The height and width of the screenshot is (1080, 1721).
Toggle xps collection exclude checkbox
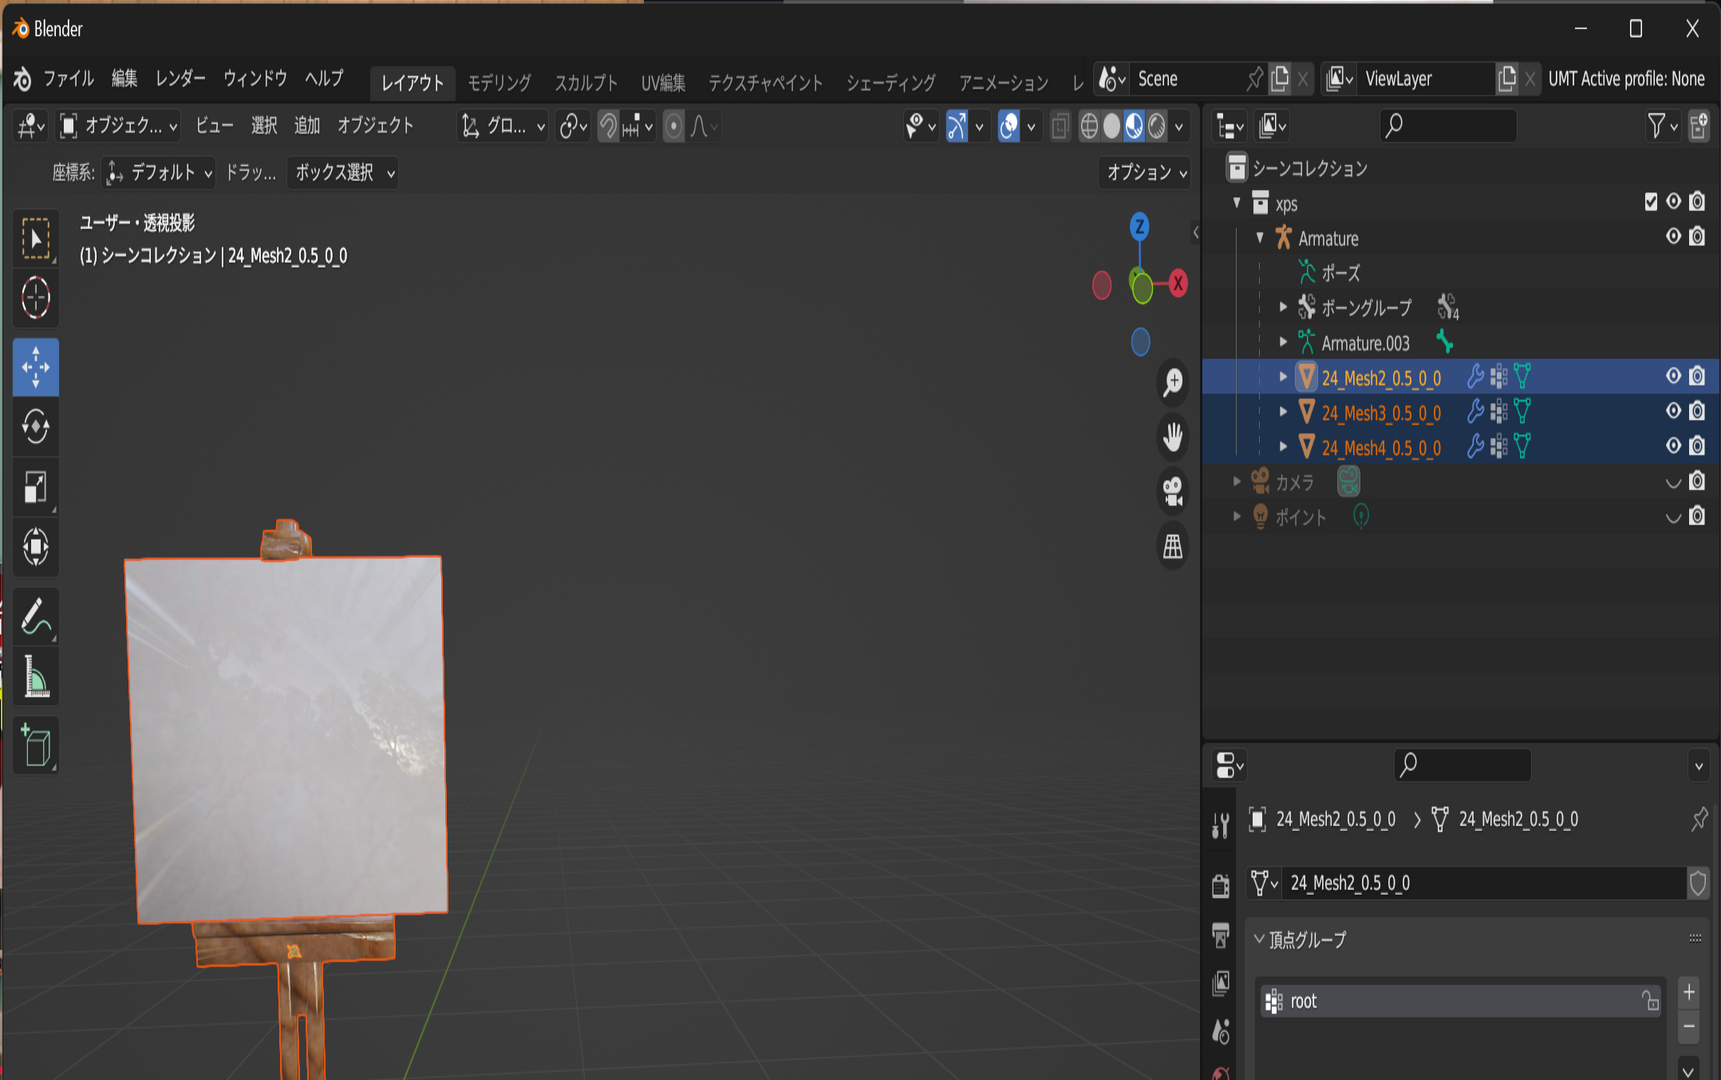1650,202
